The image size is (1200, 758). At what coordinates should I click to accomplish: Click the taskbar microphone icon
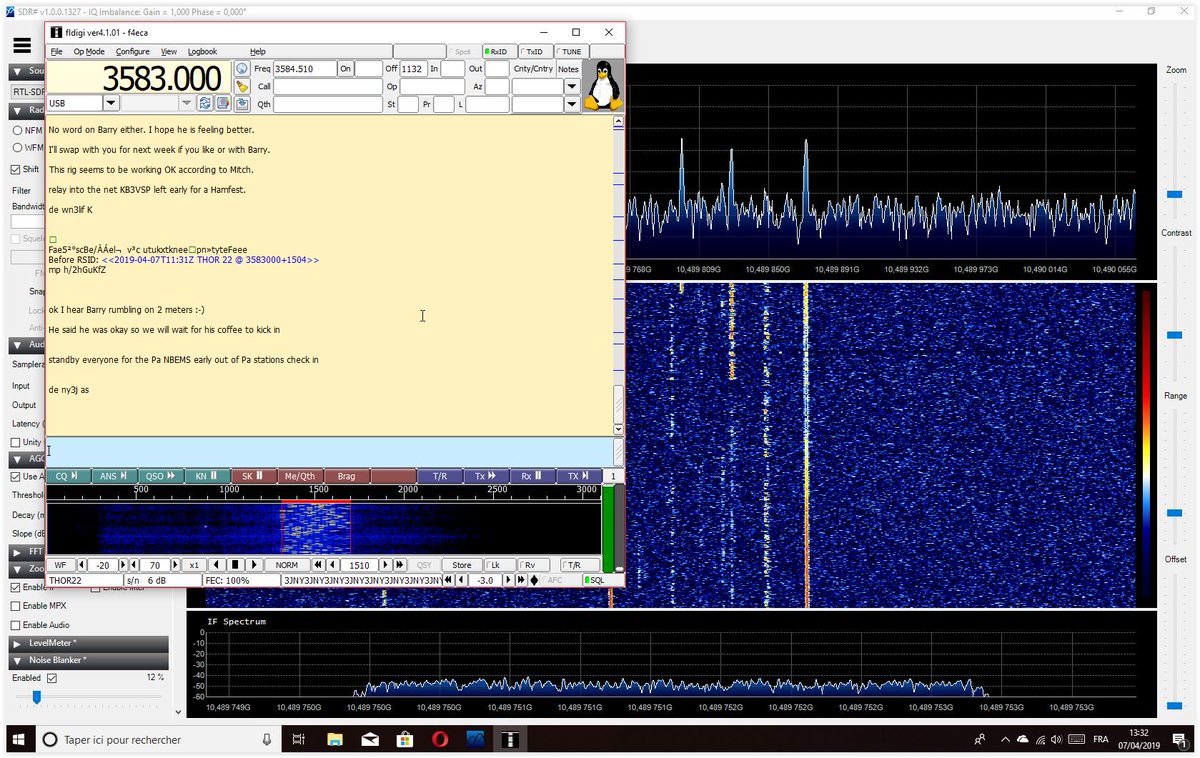click(267, 739)
